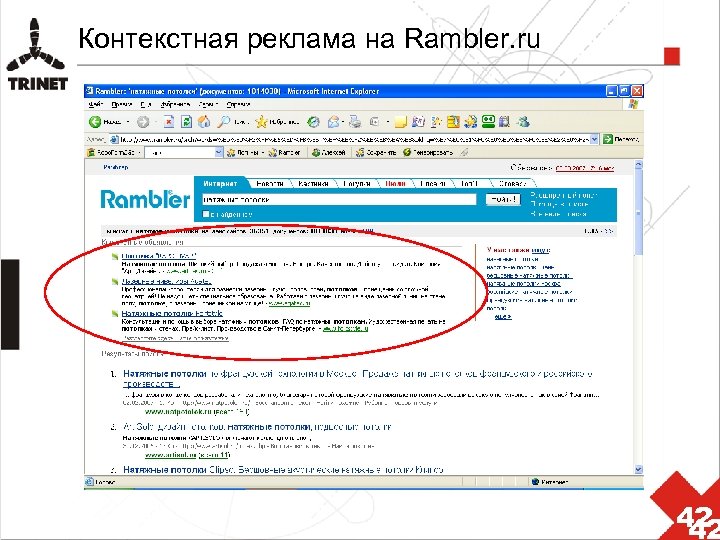
Task: Click the green Rambler logo
Action: 145,199
